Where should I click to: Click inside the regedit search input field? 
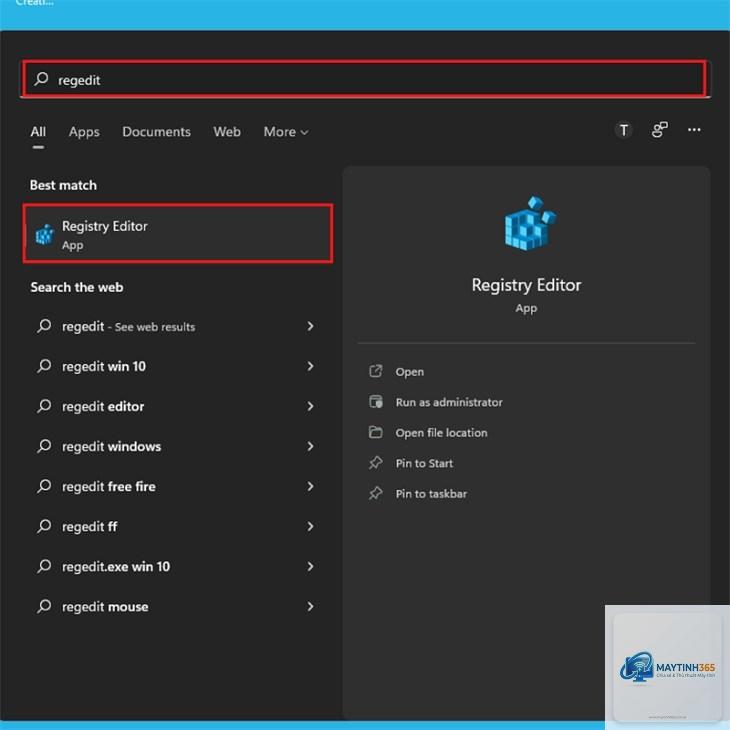coord(365,79)
